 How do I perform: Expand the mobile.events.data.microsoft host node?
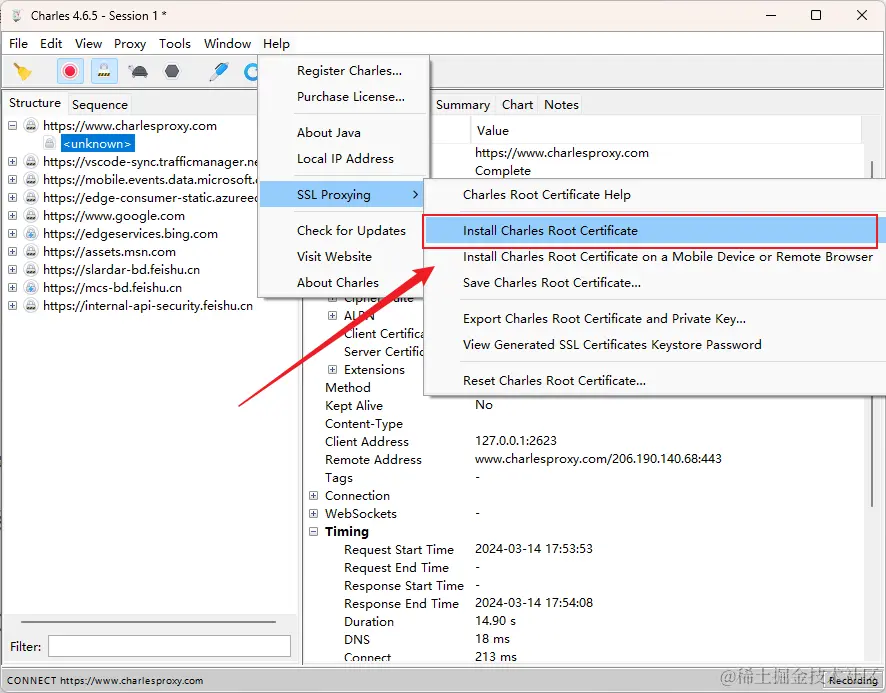(x=12, y=180)
